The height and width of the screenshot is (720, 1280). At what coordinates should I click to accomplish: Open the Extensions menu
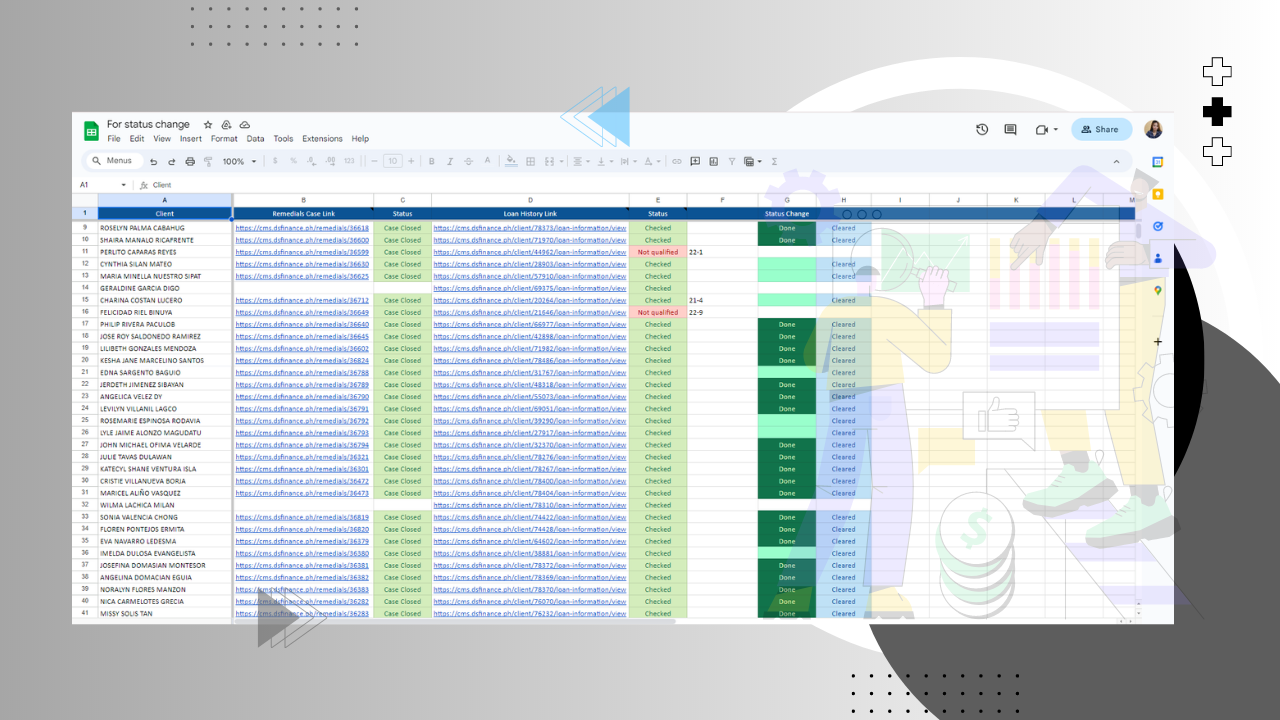[x=322, y=139]
